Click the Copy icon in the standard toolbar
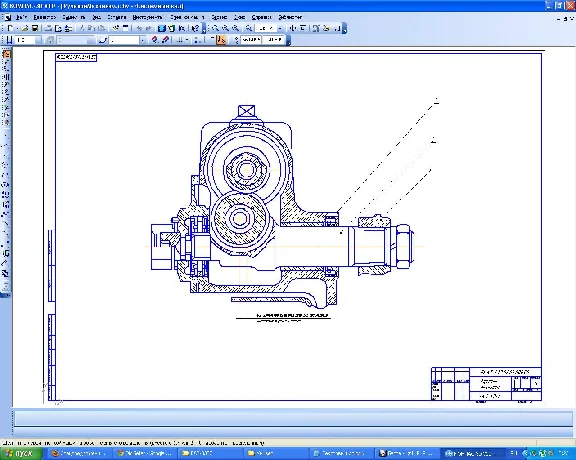Screen dimensions: 576x460 92,28
